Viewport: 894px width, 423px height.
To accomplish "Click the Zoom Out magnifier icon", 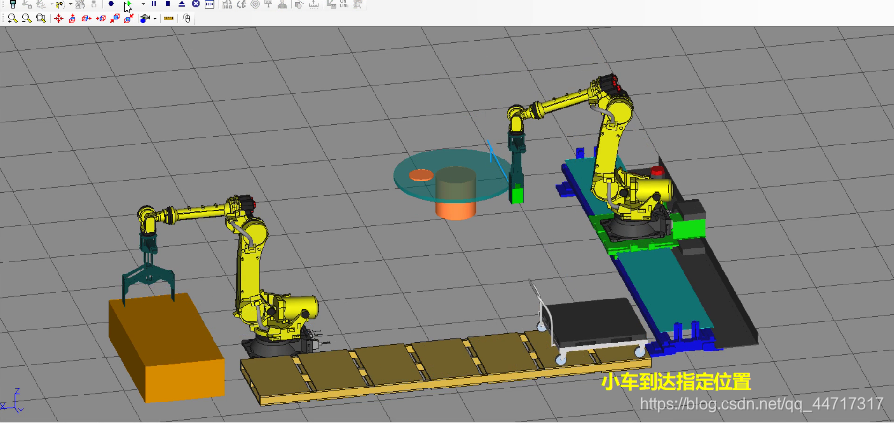I will [x=26, y=18].
